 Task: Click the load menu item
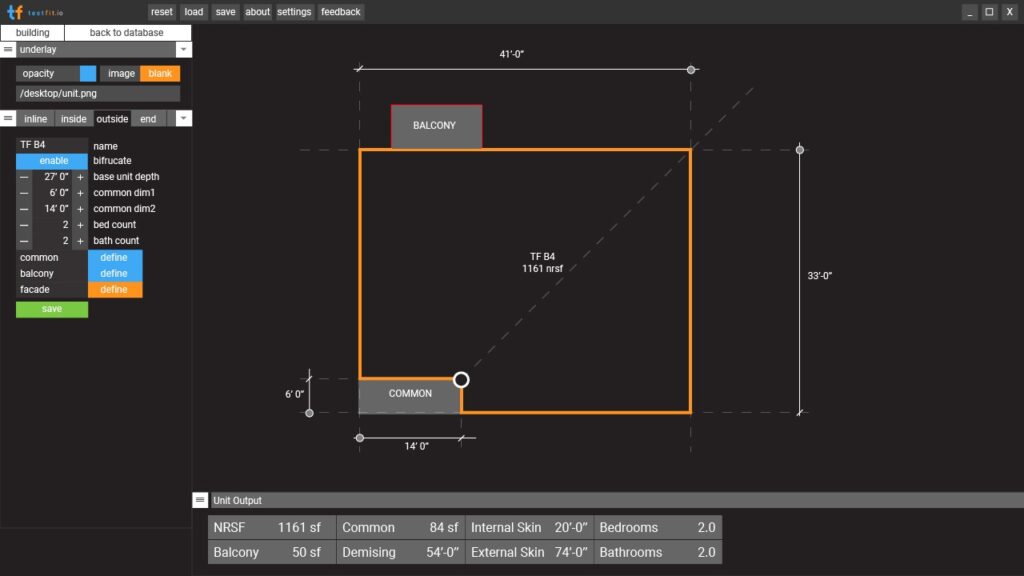point(194,12)
